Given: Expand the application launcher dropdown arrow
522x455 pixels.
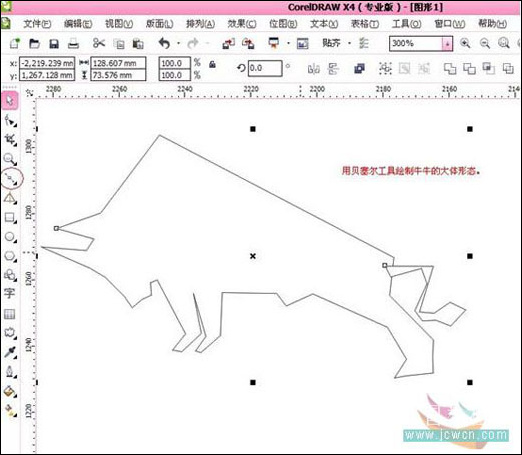Looking at the screenshot, I should 289,43.
